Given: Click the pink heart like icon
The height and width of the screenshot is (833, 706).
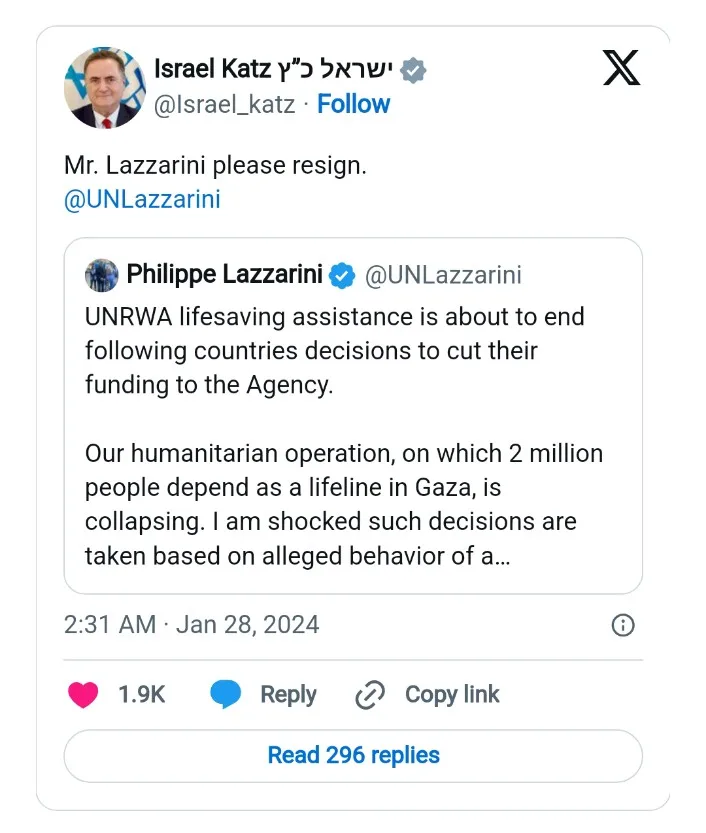Looking at the screenshot, I should 83,694.
